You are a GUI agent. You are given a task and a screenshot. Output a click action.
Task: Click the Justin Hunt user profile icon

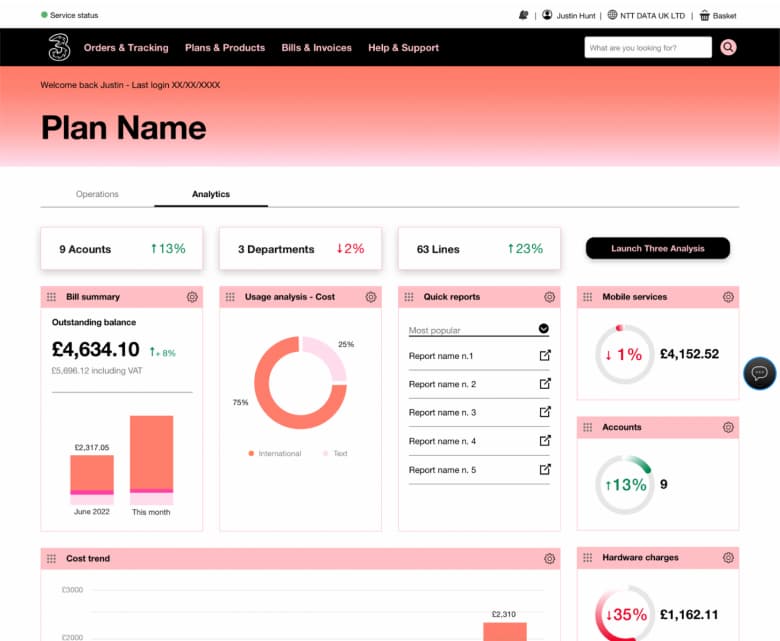click(547, 15)
